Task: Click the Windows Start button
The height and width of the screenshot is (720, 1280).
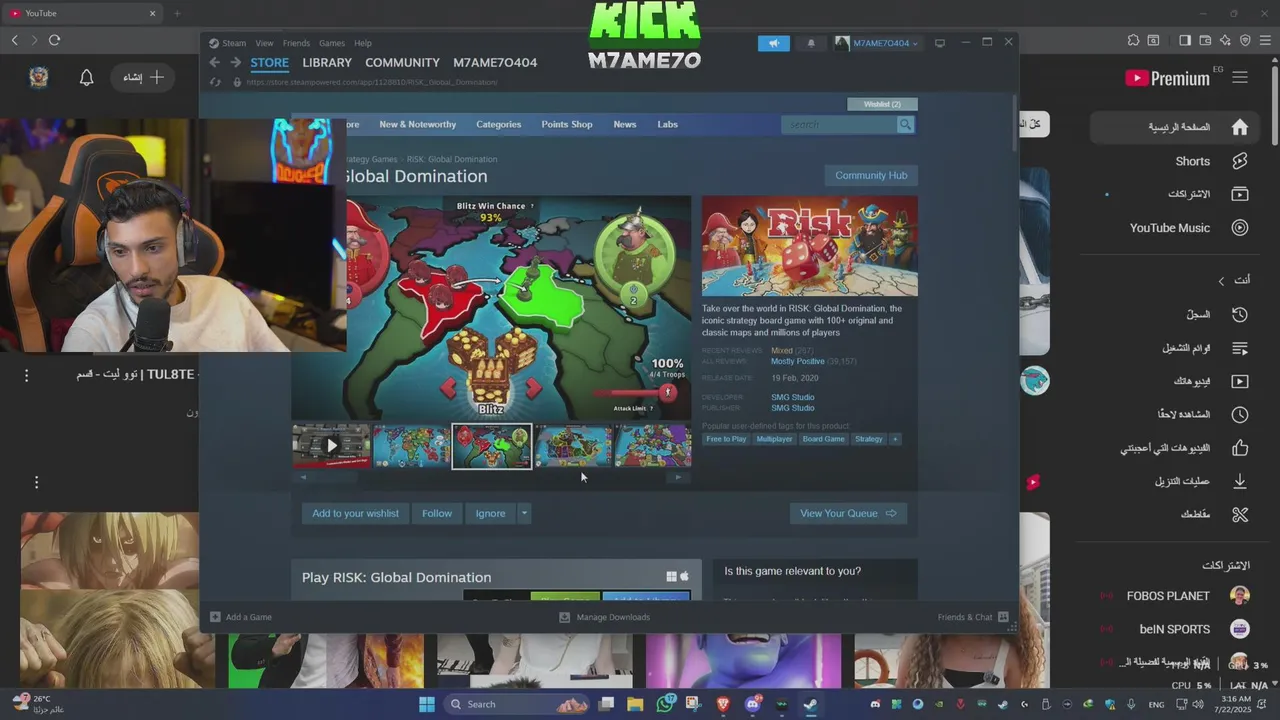Action: tap(427, 704)
